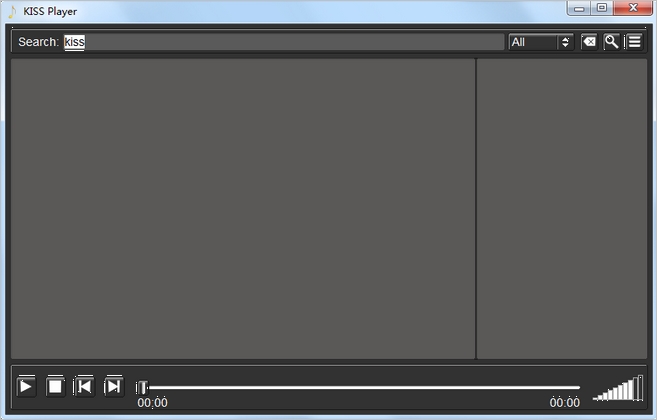Click the music note icon in the title bar
This screenshot has width=657, height=420.
click(12, 11)
